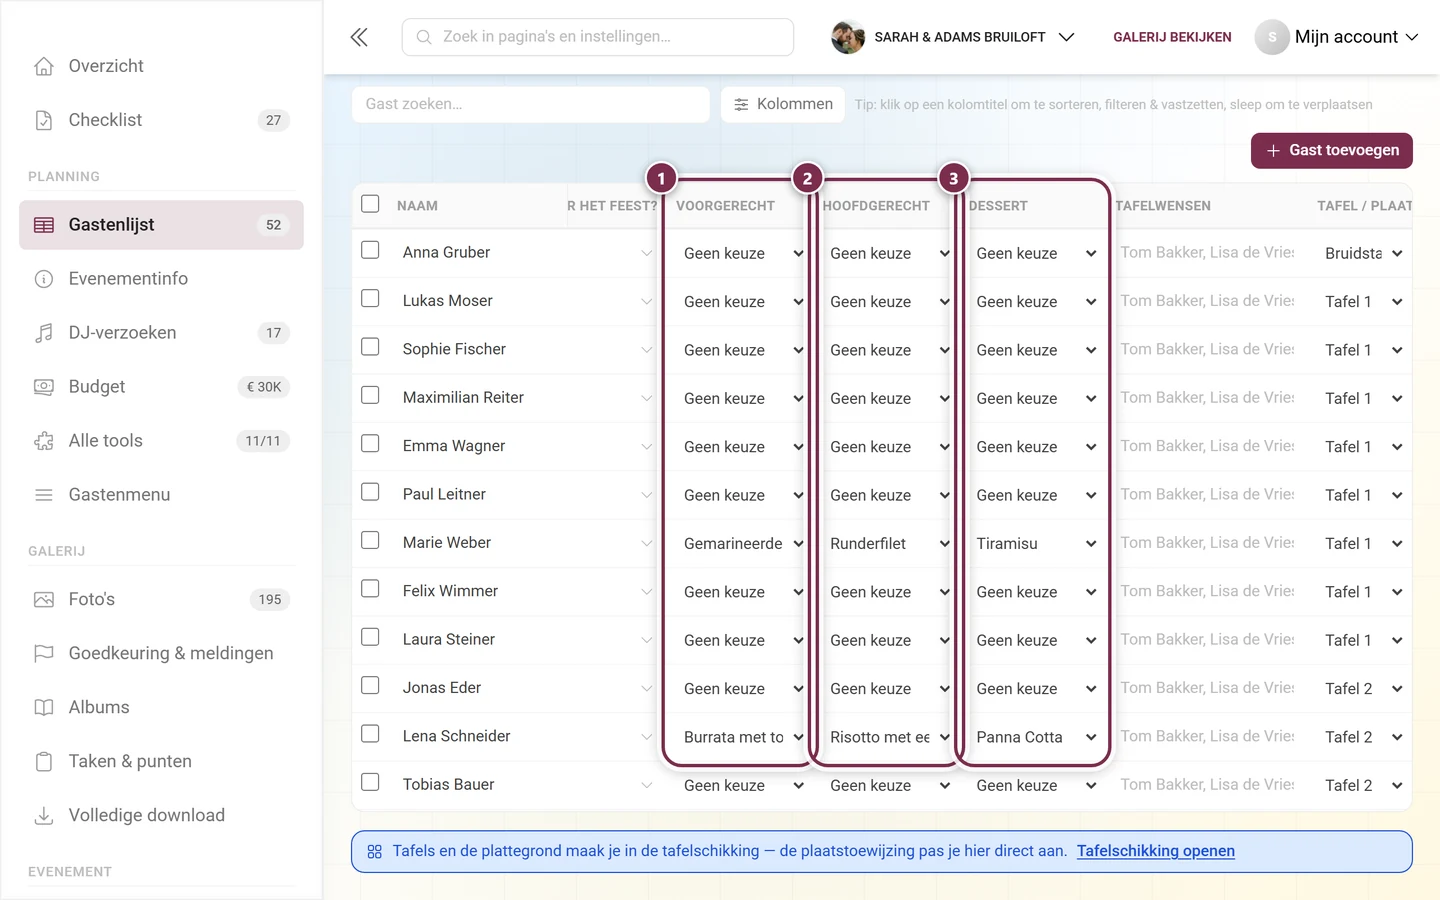This screenshot has width=1440, height=900.
Task: Select Lukas Moser's row checkbox
Action: tap(370, 298)
